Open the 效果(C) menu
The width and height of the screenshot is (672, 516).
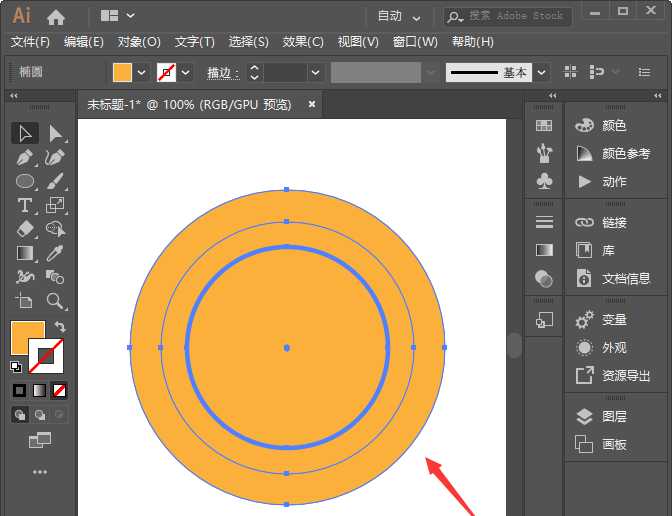[303, 42]
